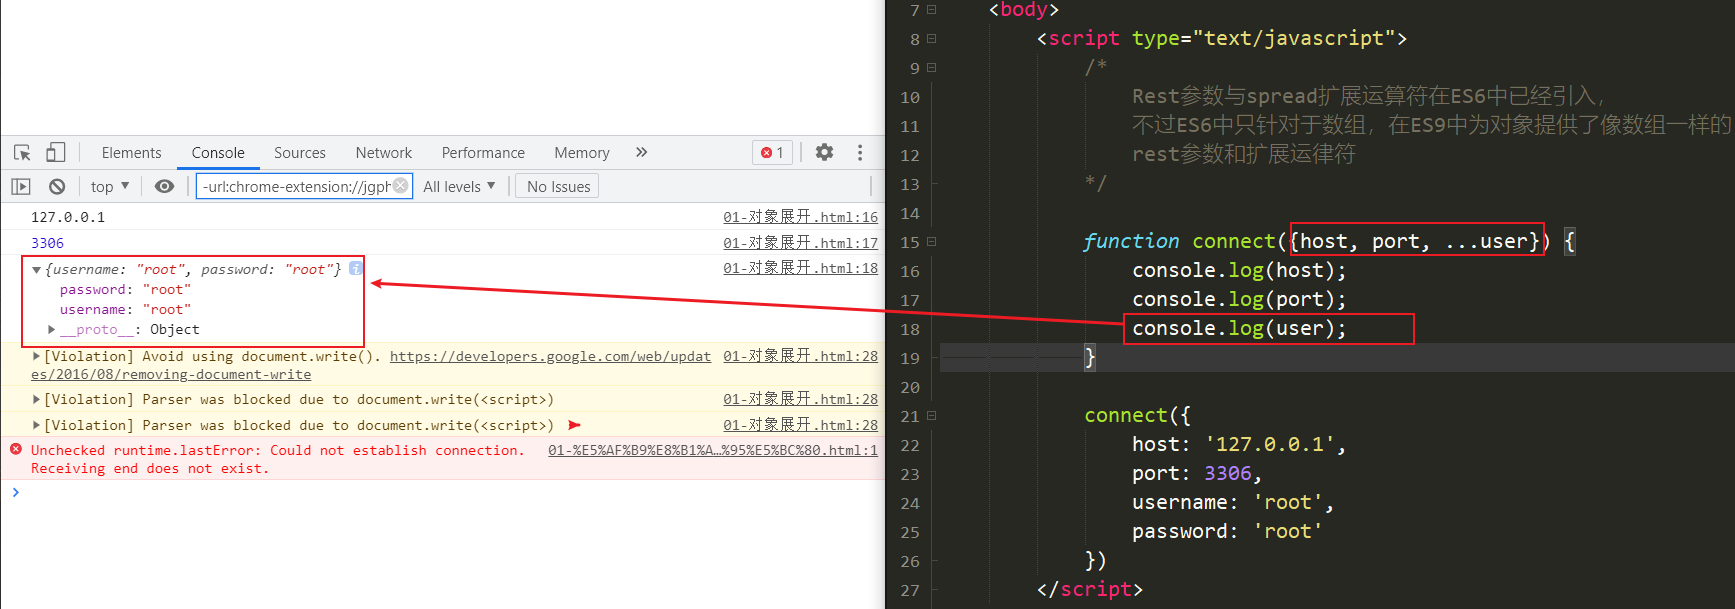Viewport: 1735px width, 609px height.
Task: Click the script type text/javascript tag
Action: [1222, 38]
